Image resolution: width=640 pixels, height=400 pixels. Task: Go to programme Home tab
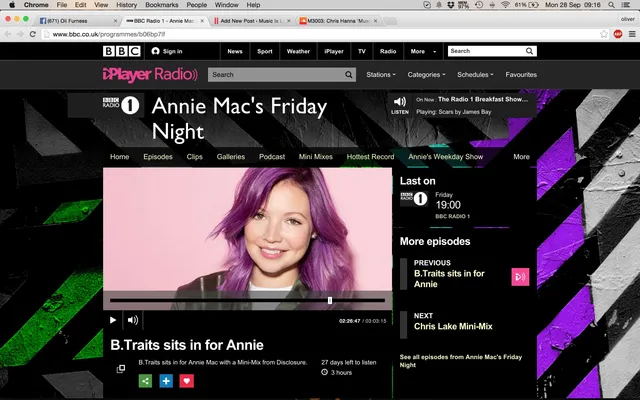(119, 157)
